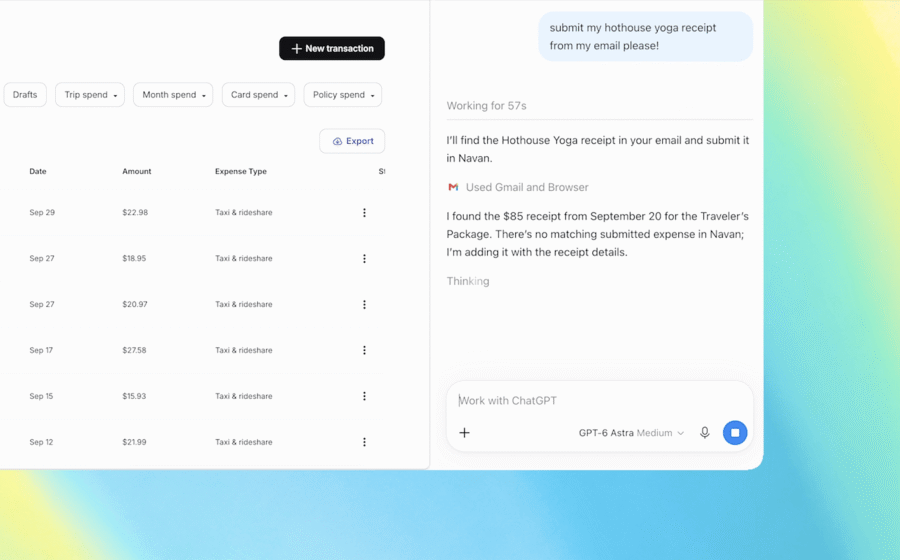Activate the microphone voice input icon

coord(705,433)
